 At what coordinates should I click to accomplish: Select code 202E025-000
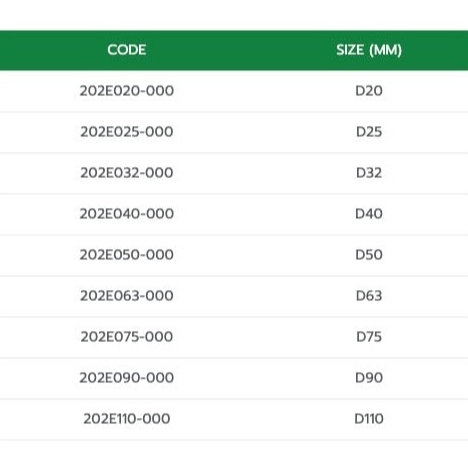coord(127,132)
